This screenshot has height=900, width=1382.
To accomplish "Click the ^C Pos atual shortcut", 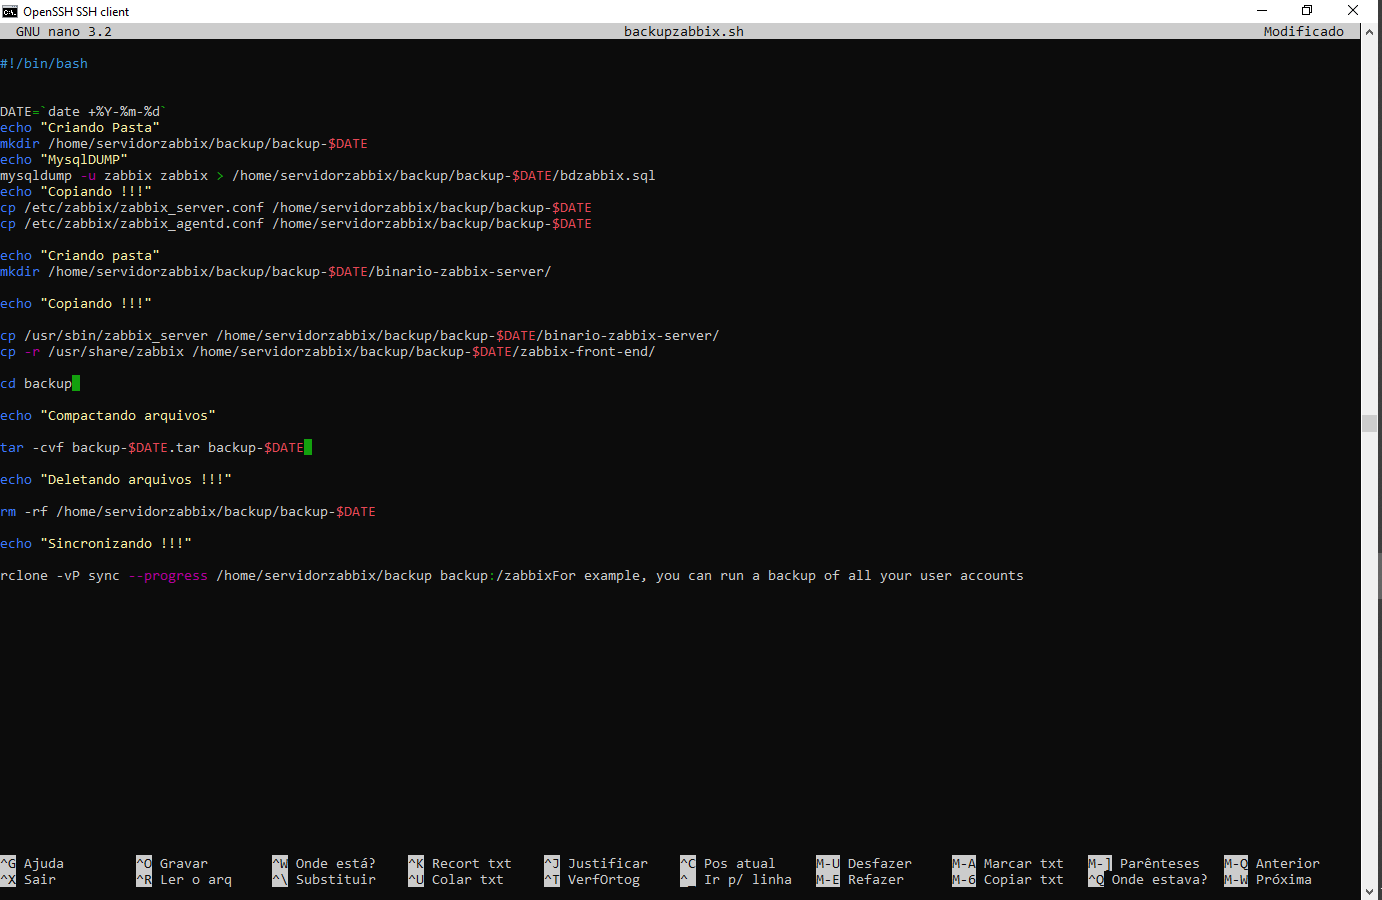I will click(x=728, y=863).
